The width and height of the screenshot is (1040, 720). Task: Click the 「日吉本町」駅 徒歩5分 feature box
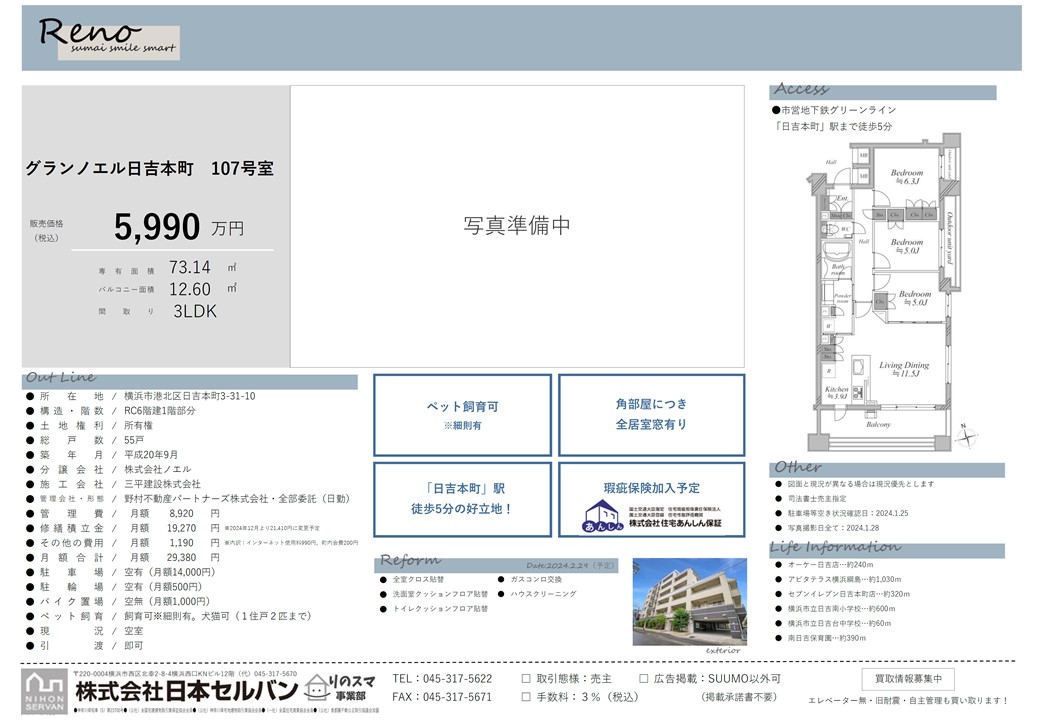coord(462,498)
